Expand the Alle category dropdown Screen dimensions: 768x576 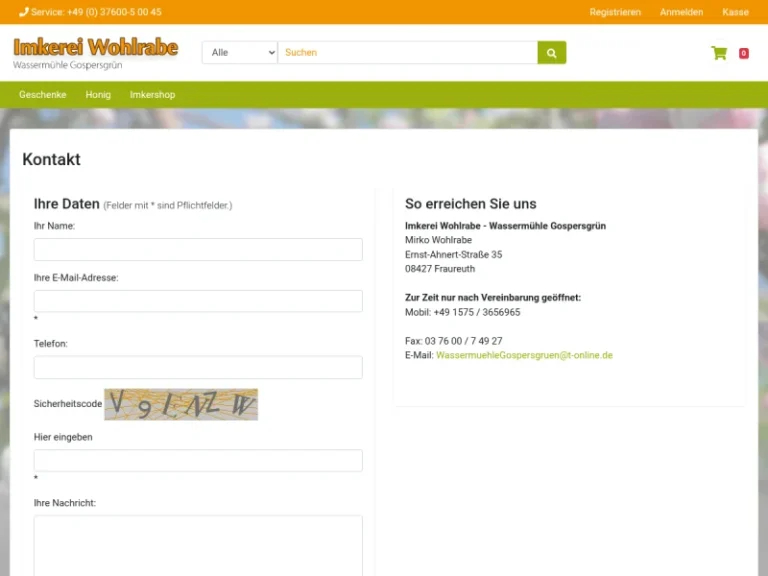click(x=240, y=52)
